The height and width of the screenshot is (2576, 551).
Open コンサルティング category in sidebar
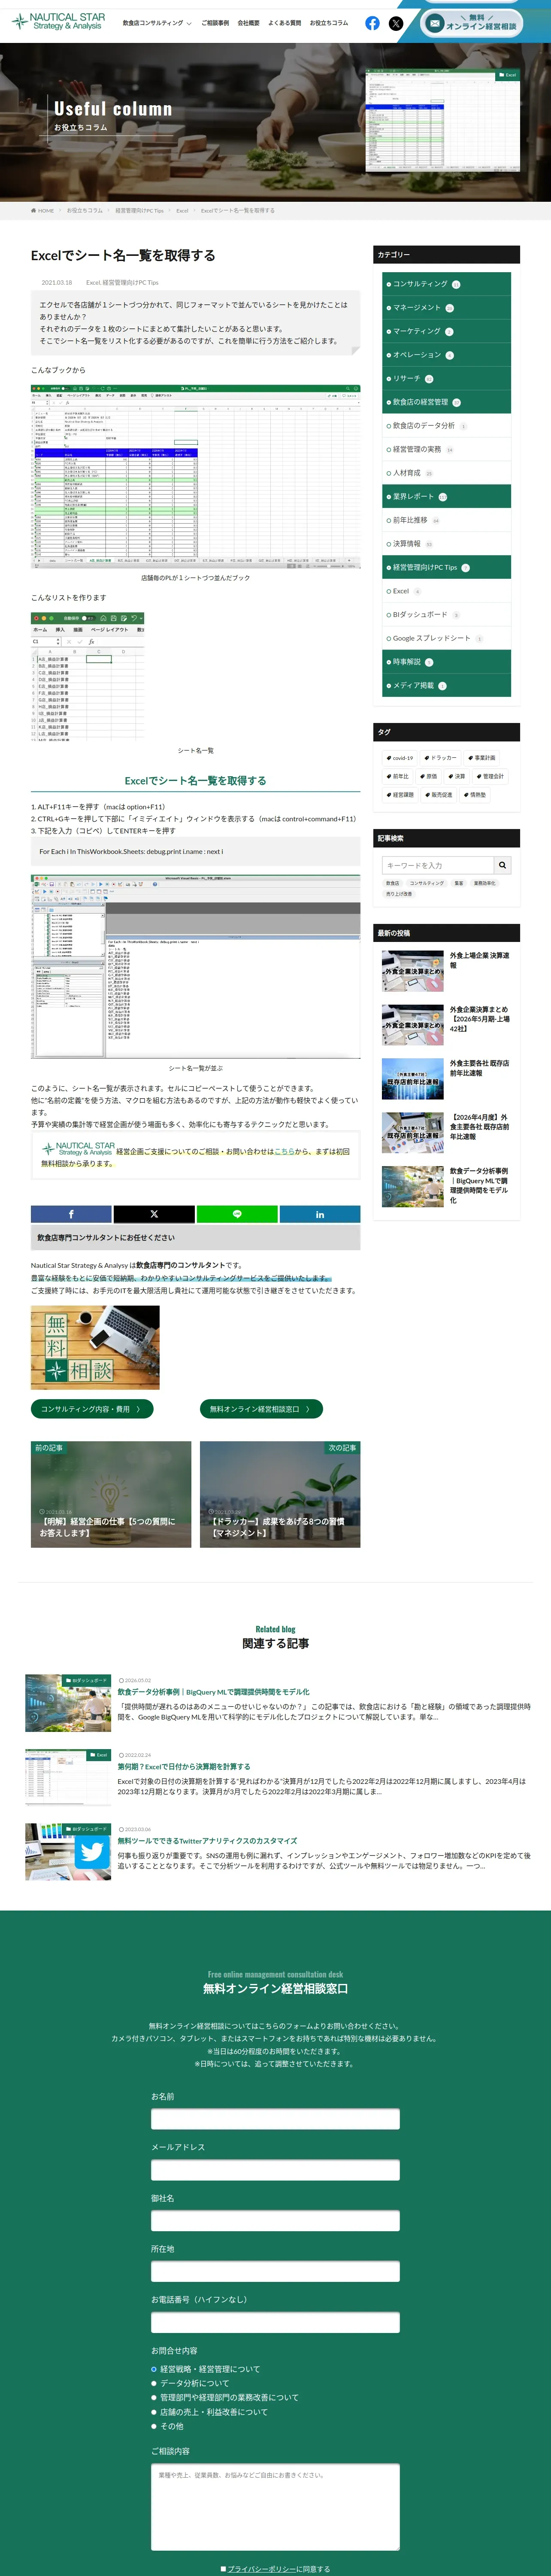tap(446, 284)
